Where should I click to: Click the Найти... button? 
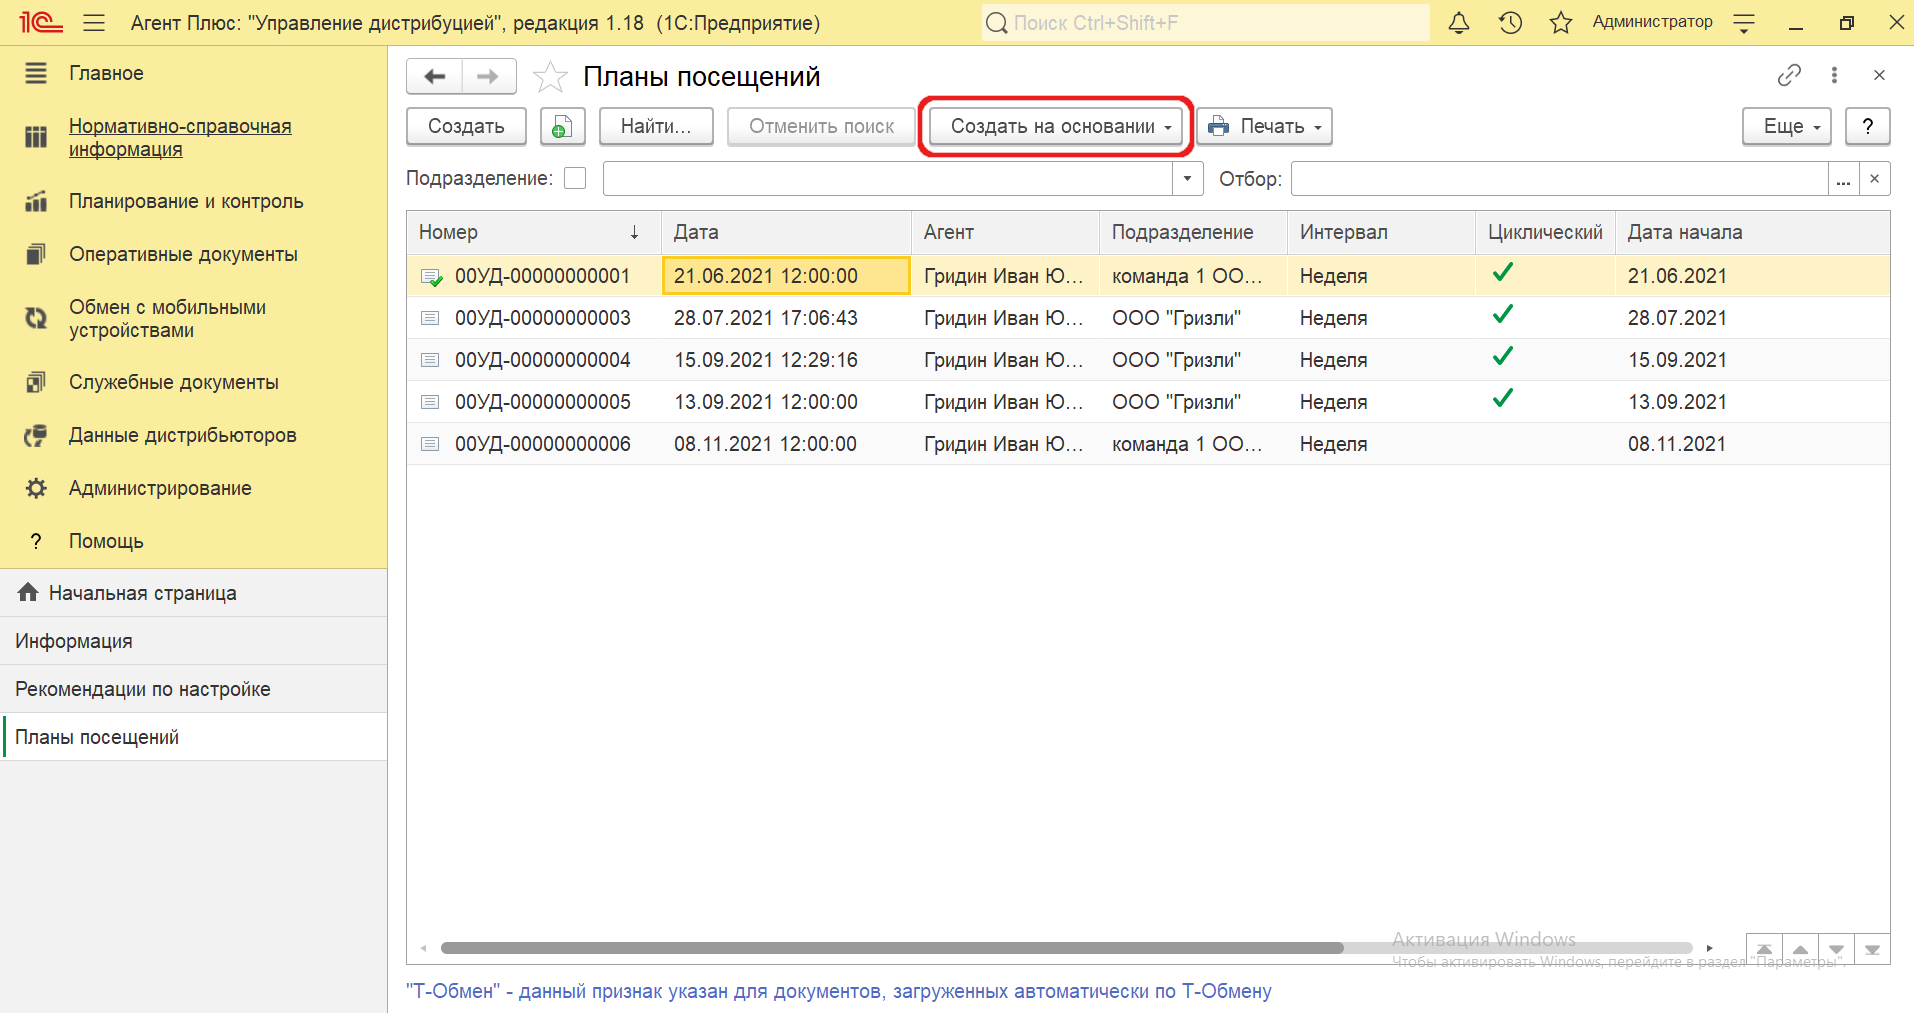click(656, 126)
